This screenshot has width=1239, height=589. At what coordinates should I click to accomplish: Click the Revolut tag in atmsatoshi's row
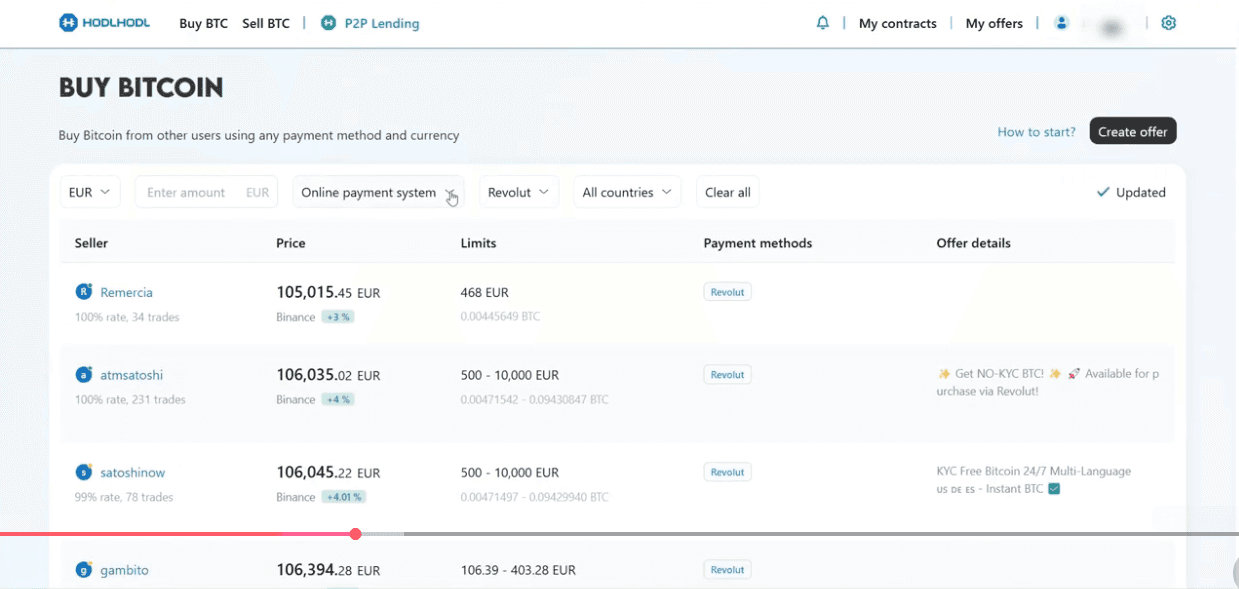[727, 375]
